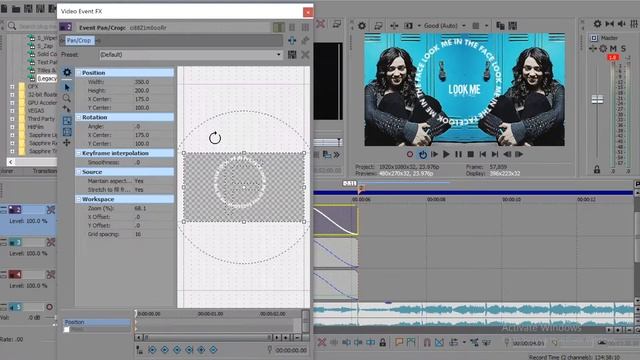Switch to the Transitions tab
Image resolution: width=640 pixels, height=360 pixels.
point(44,171)
